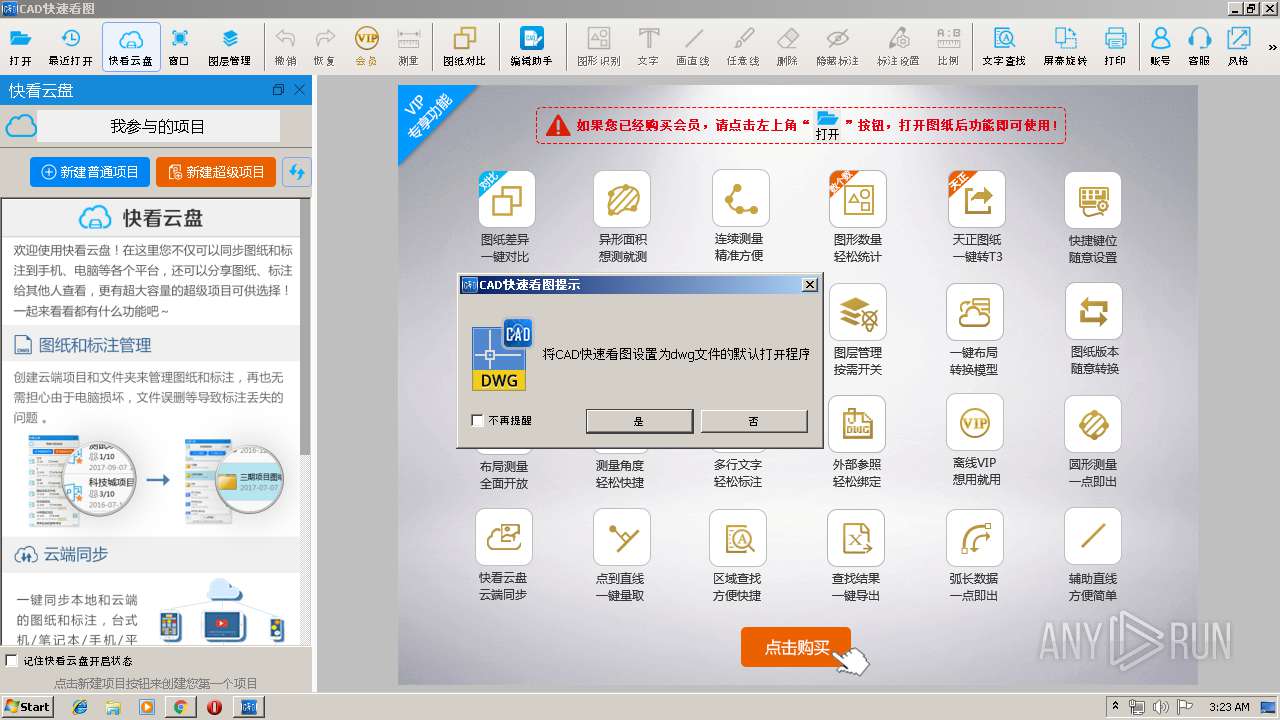
Task: Click the 辅助直线 方便简单 feature icon
Action: pos(1093,537)
